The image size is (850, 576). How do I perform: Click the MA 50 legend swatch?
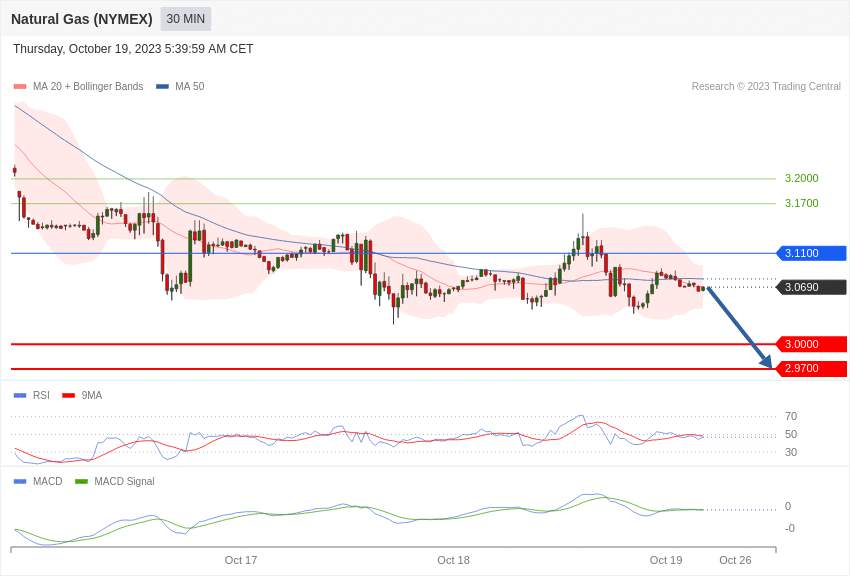click(x=162, y=87)
